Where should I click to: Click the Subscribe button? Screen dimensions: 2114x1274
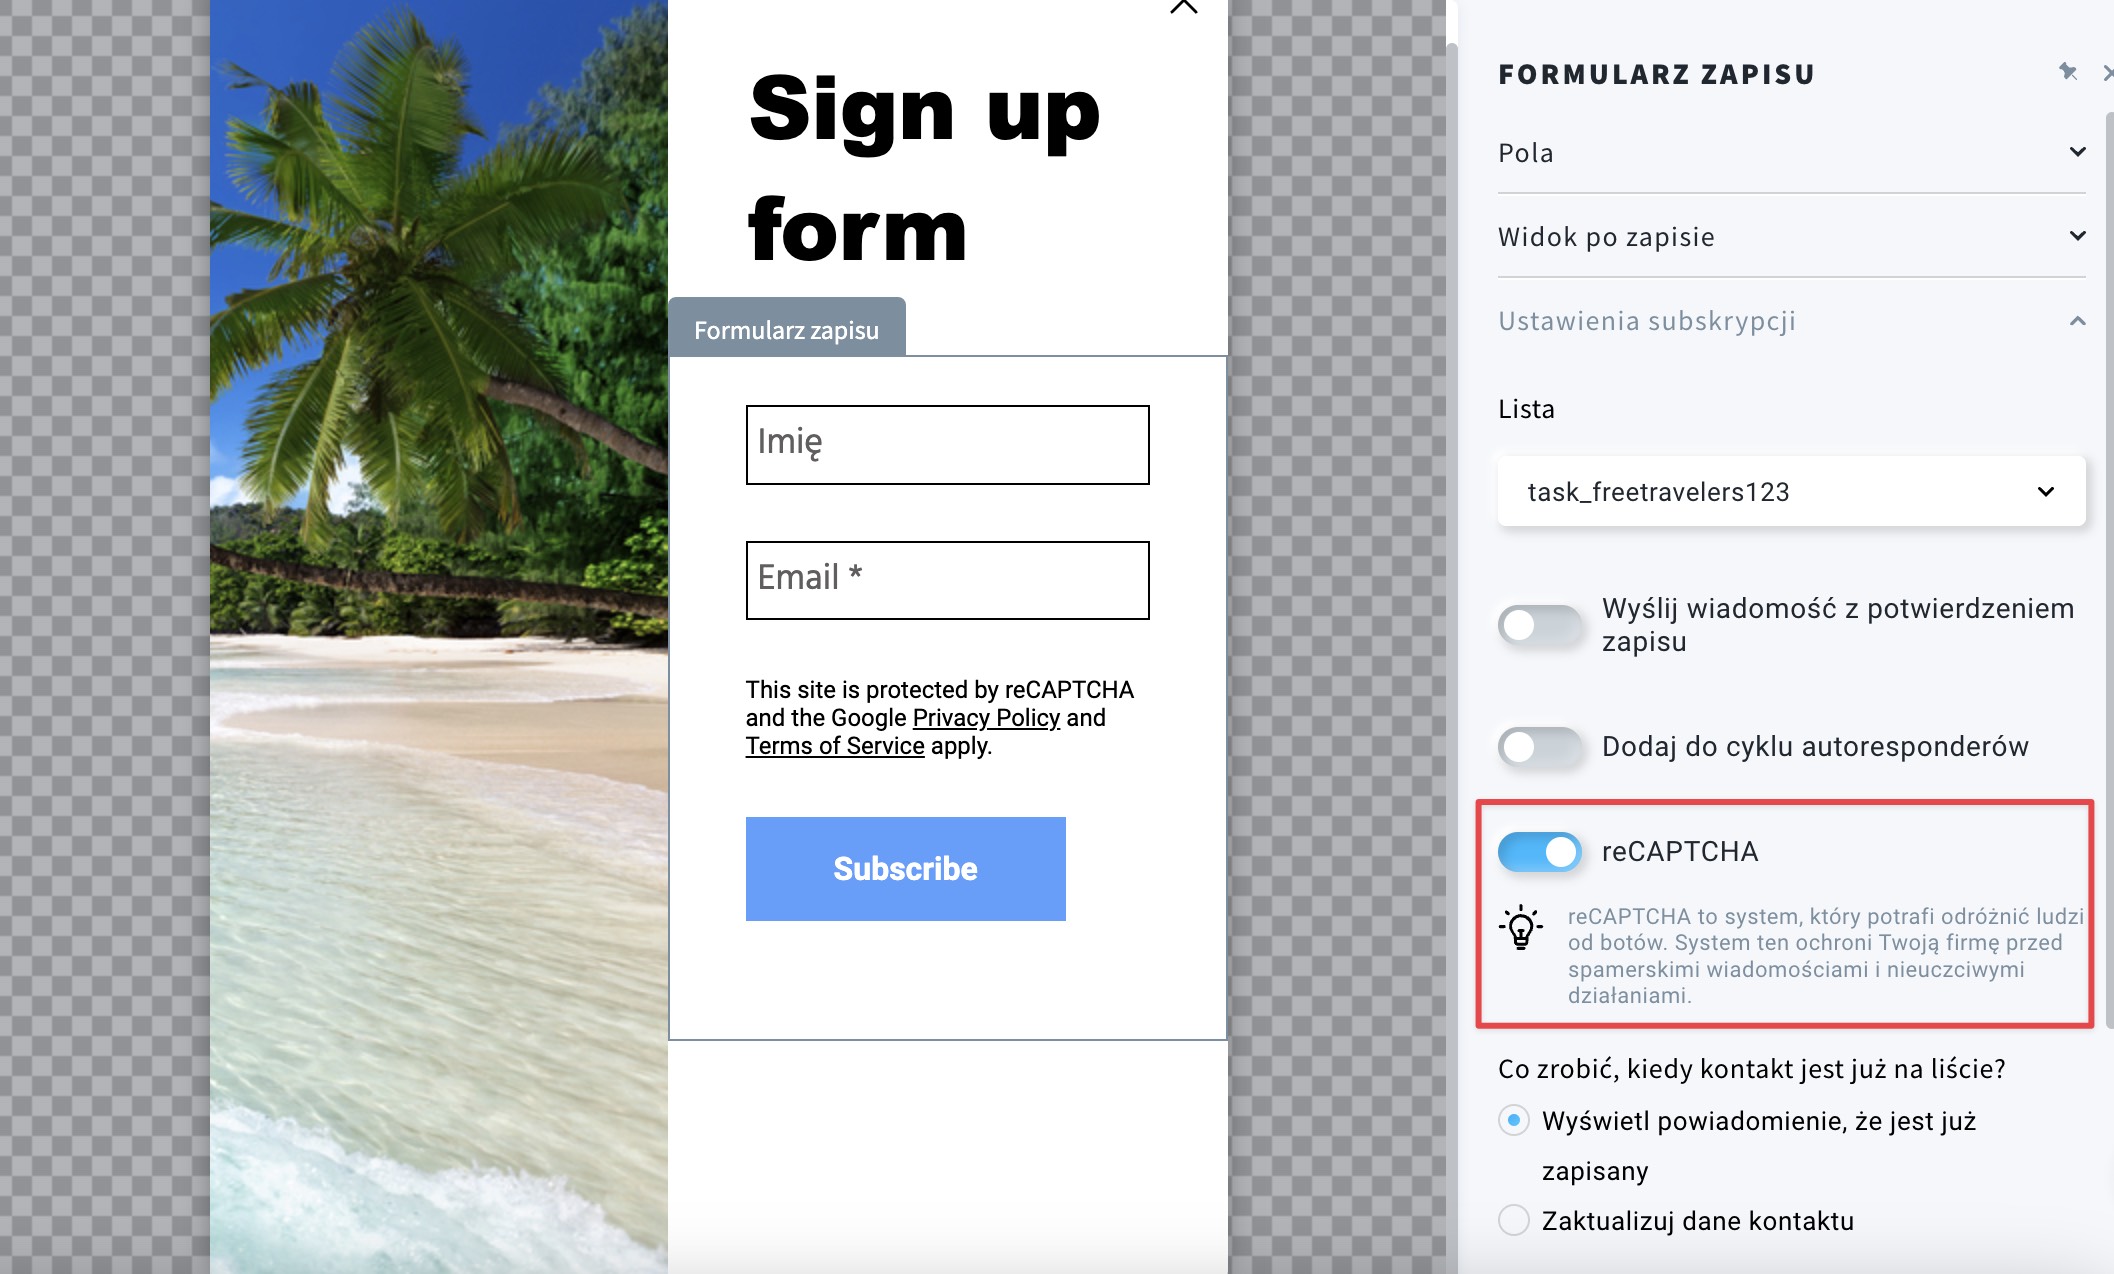(x=906, y=869)
